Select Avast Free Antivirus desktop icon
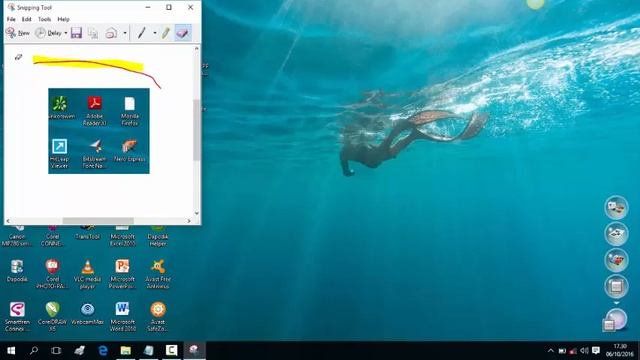 click(158, 274)
